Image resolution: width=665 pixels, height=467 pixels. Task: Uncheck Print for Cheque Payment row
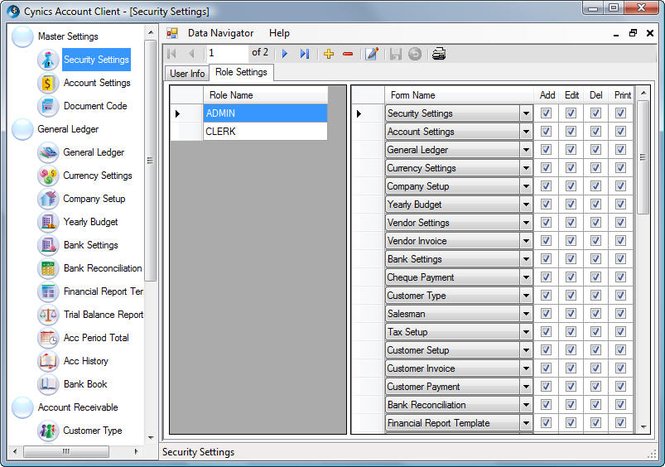pyautogui.click(x=620, y=277)
